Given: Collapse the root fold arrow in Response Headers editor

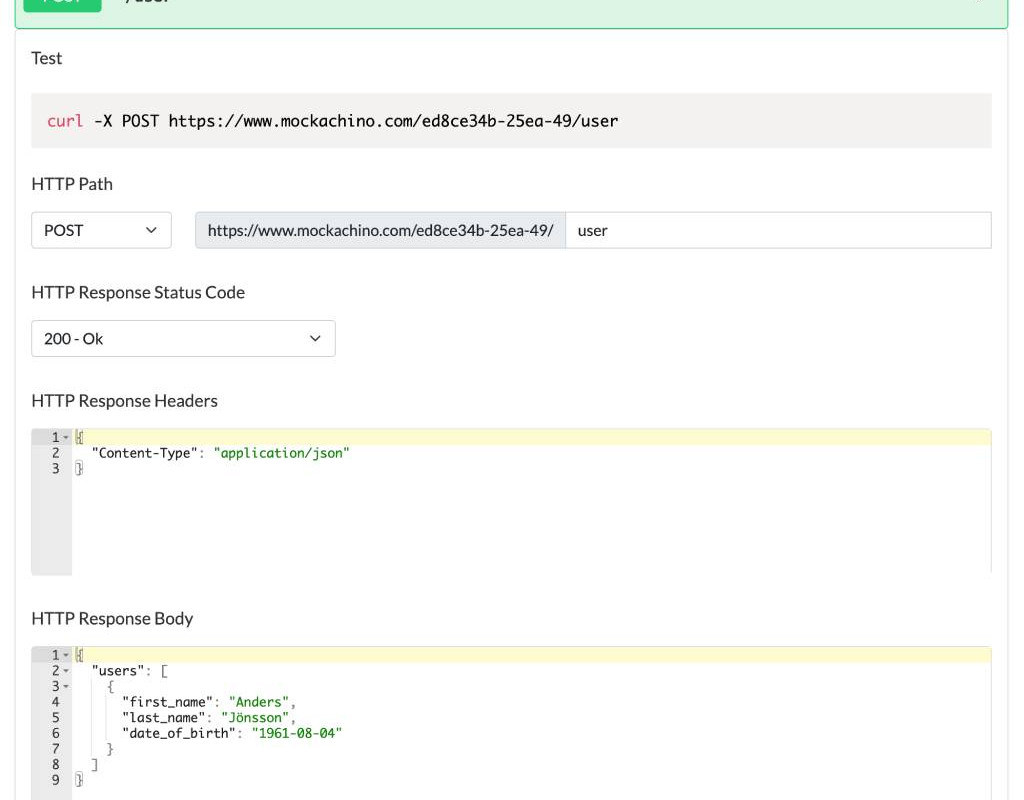Looking at the screenshot, I should click(66, 438).
